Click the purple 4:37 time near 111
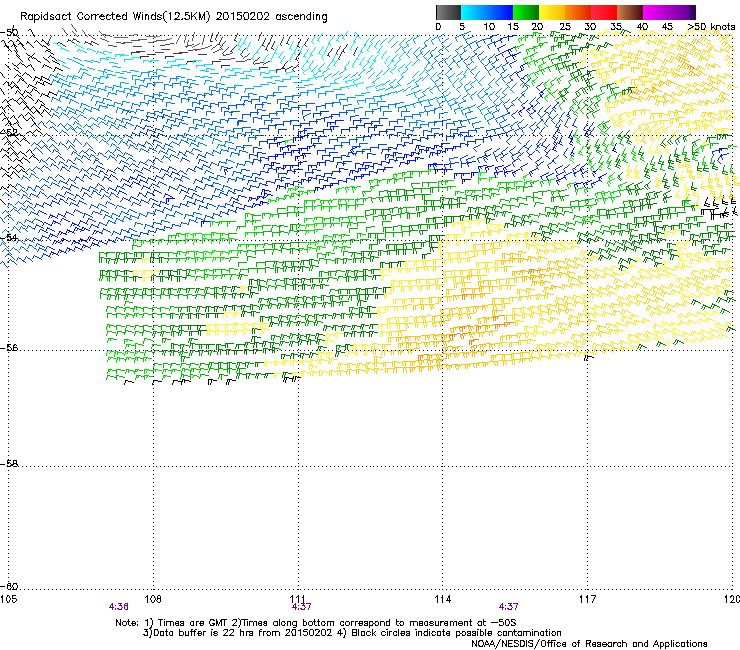 pos(301,607)
